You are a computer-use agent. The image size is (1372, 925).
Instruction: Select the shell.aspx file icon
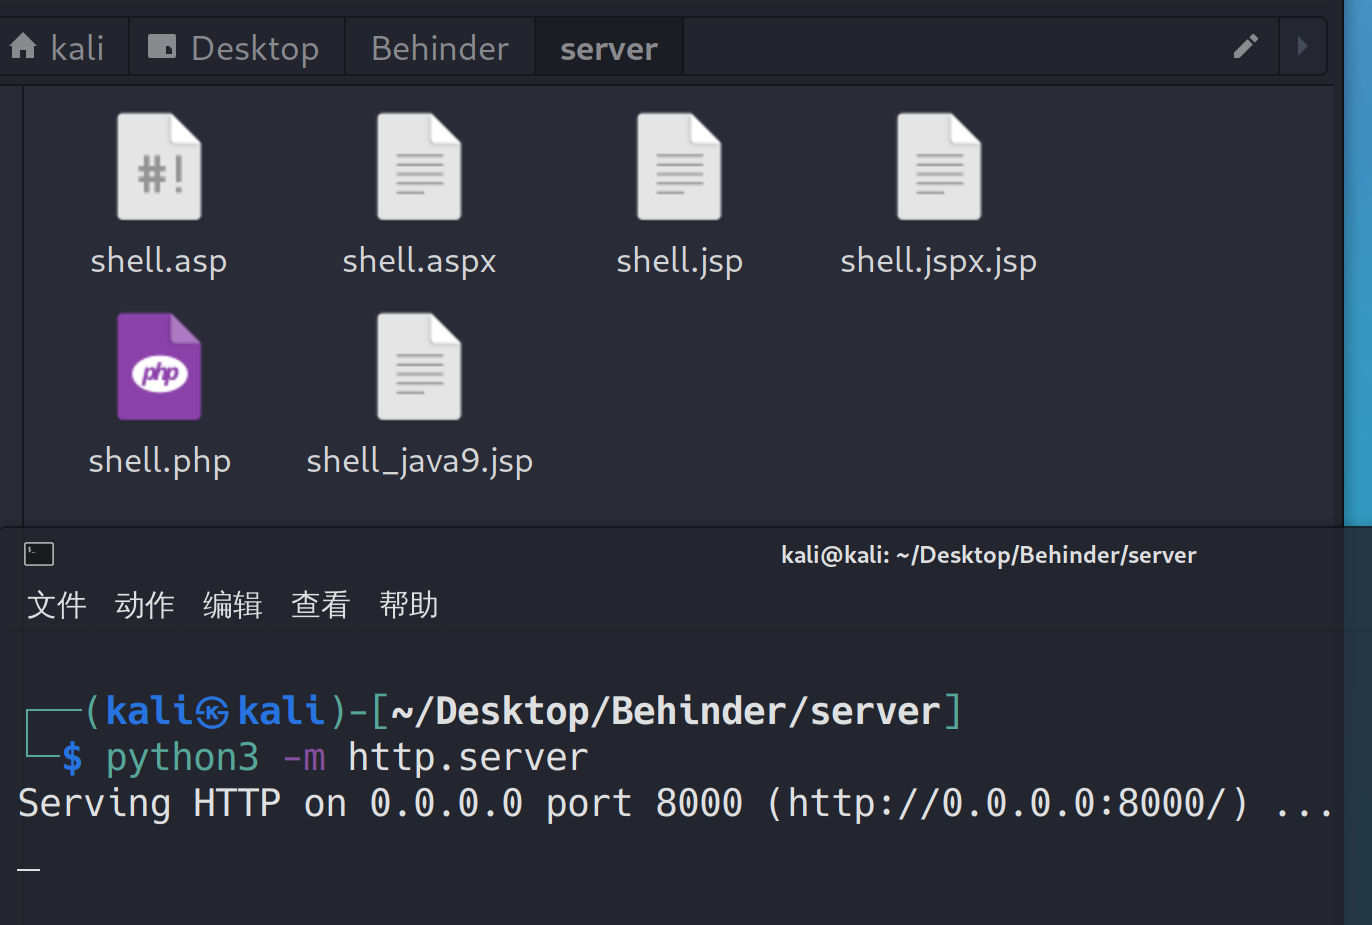click(419, 167)
